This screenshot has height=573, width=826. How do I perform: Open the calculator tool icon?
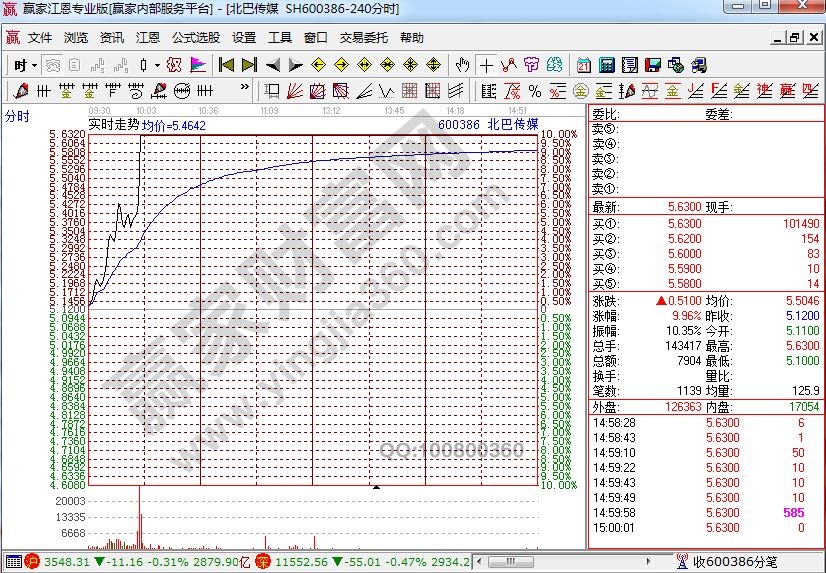tap(606, 65)
